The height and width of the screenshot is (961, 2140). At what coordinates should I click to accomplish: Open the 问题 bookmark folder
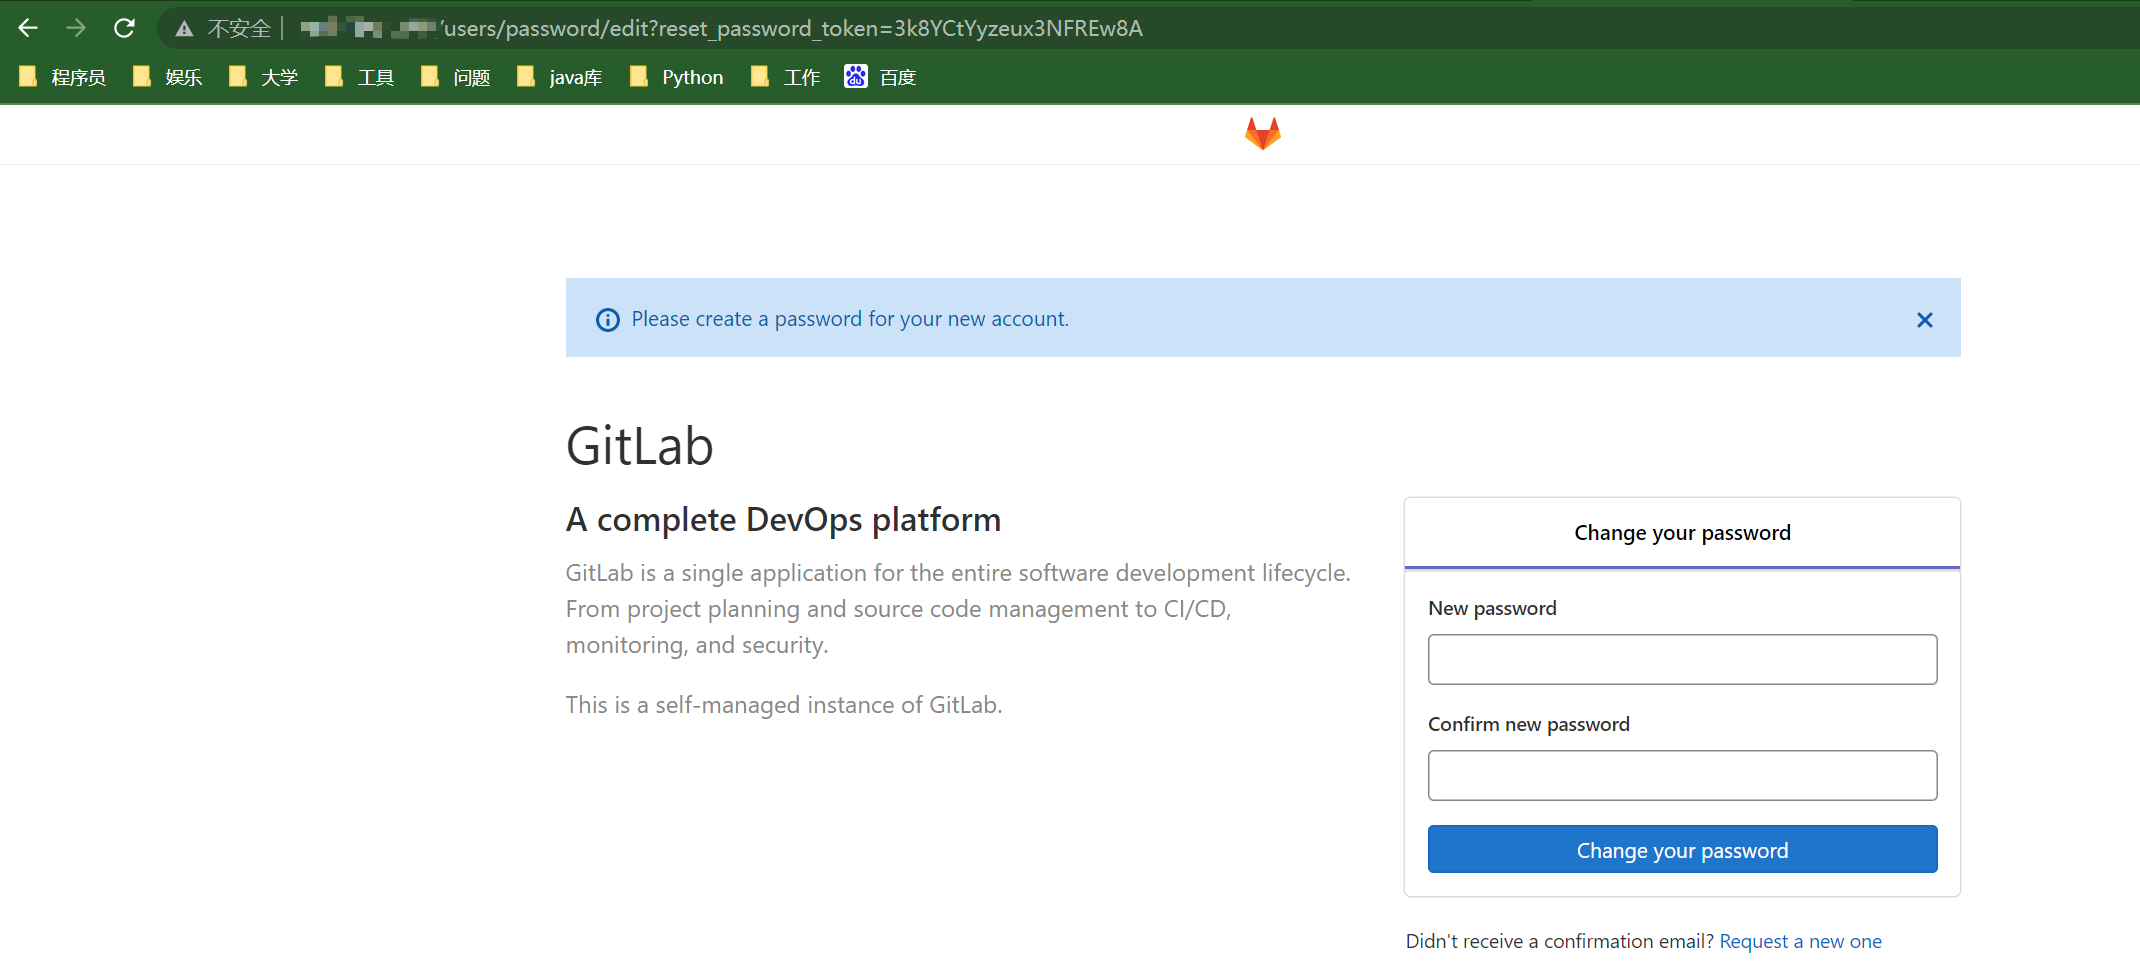[x=455, y=77]
